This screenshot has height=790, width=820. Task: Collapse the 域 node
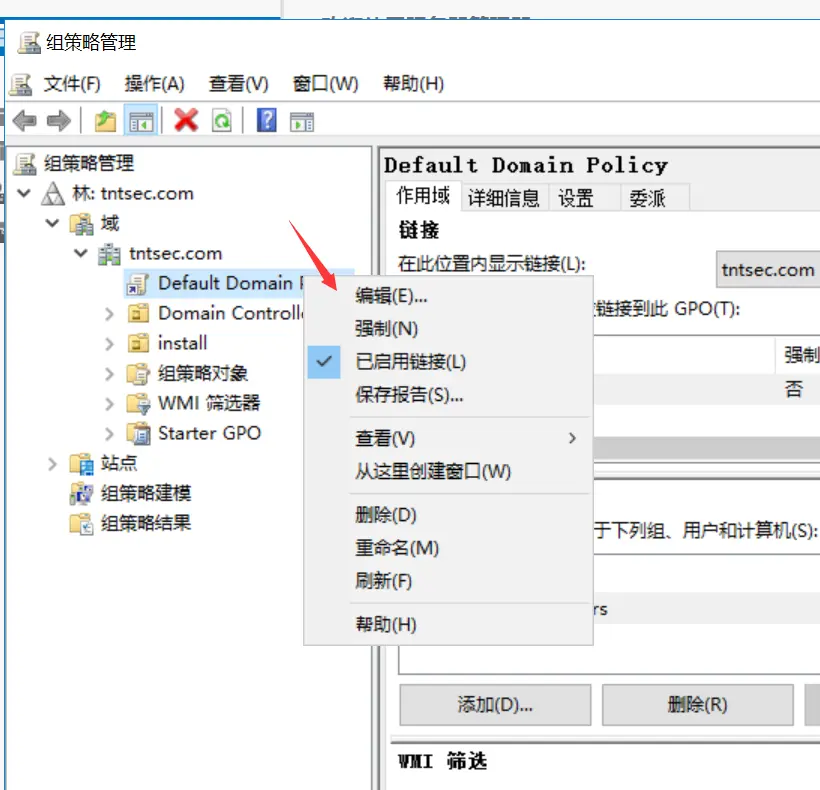[52, 223]
